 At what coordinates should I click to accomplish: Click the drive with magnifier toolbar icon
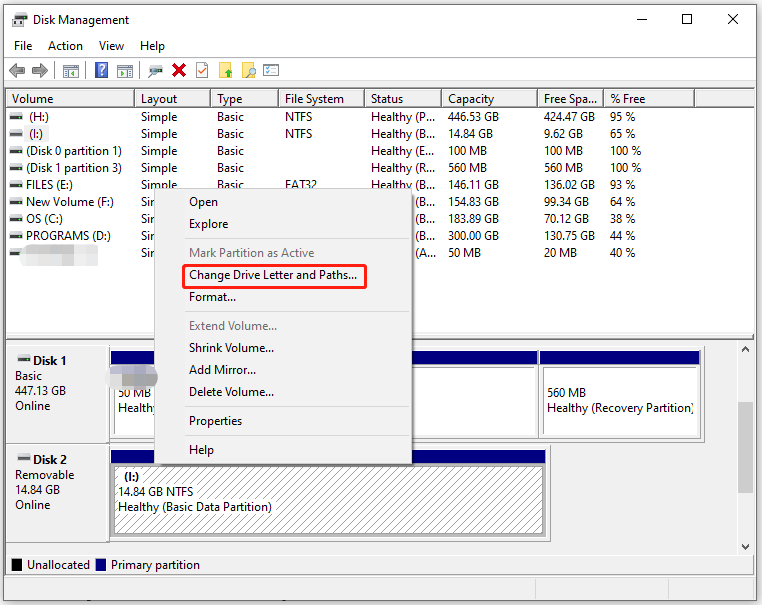tap(156, 71)
